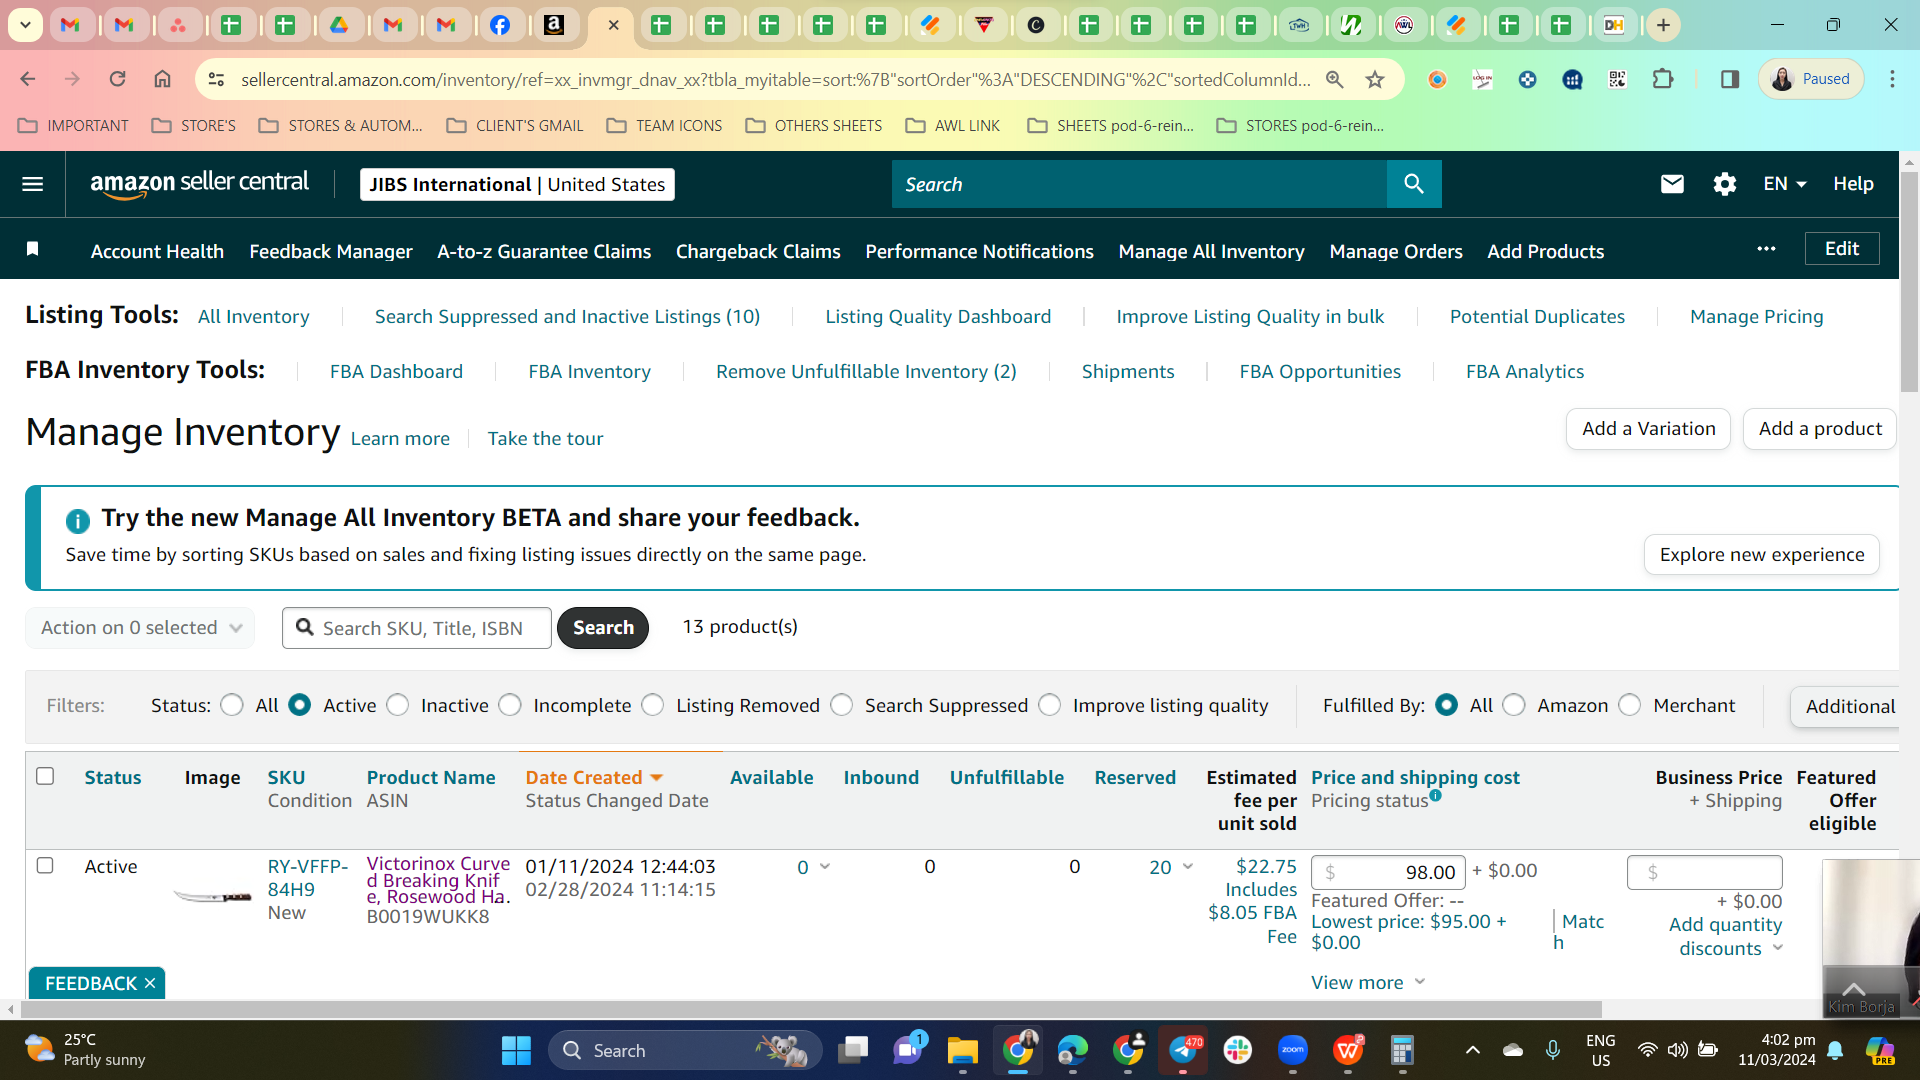Open the Amazon browser tab
Viewport: 1920px width, 1080px height.
pos(554,25)
